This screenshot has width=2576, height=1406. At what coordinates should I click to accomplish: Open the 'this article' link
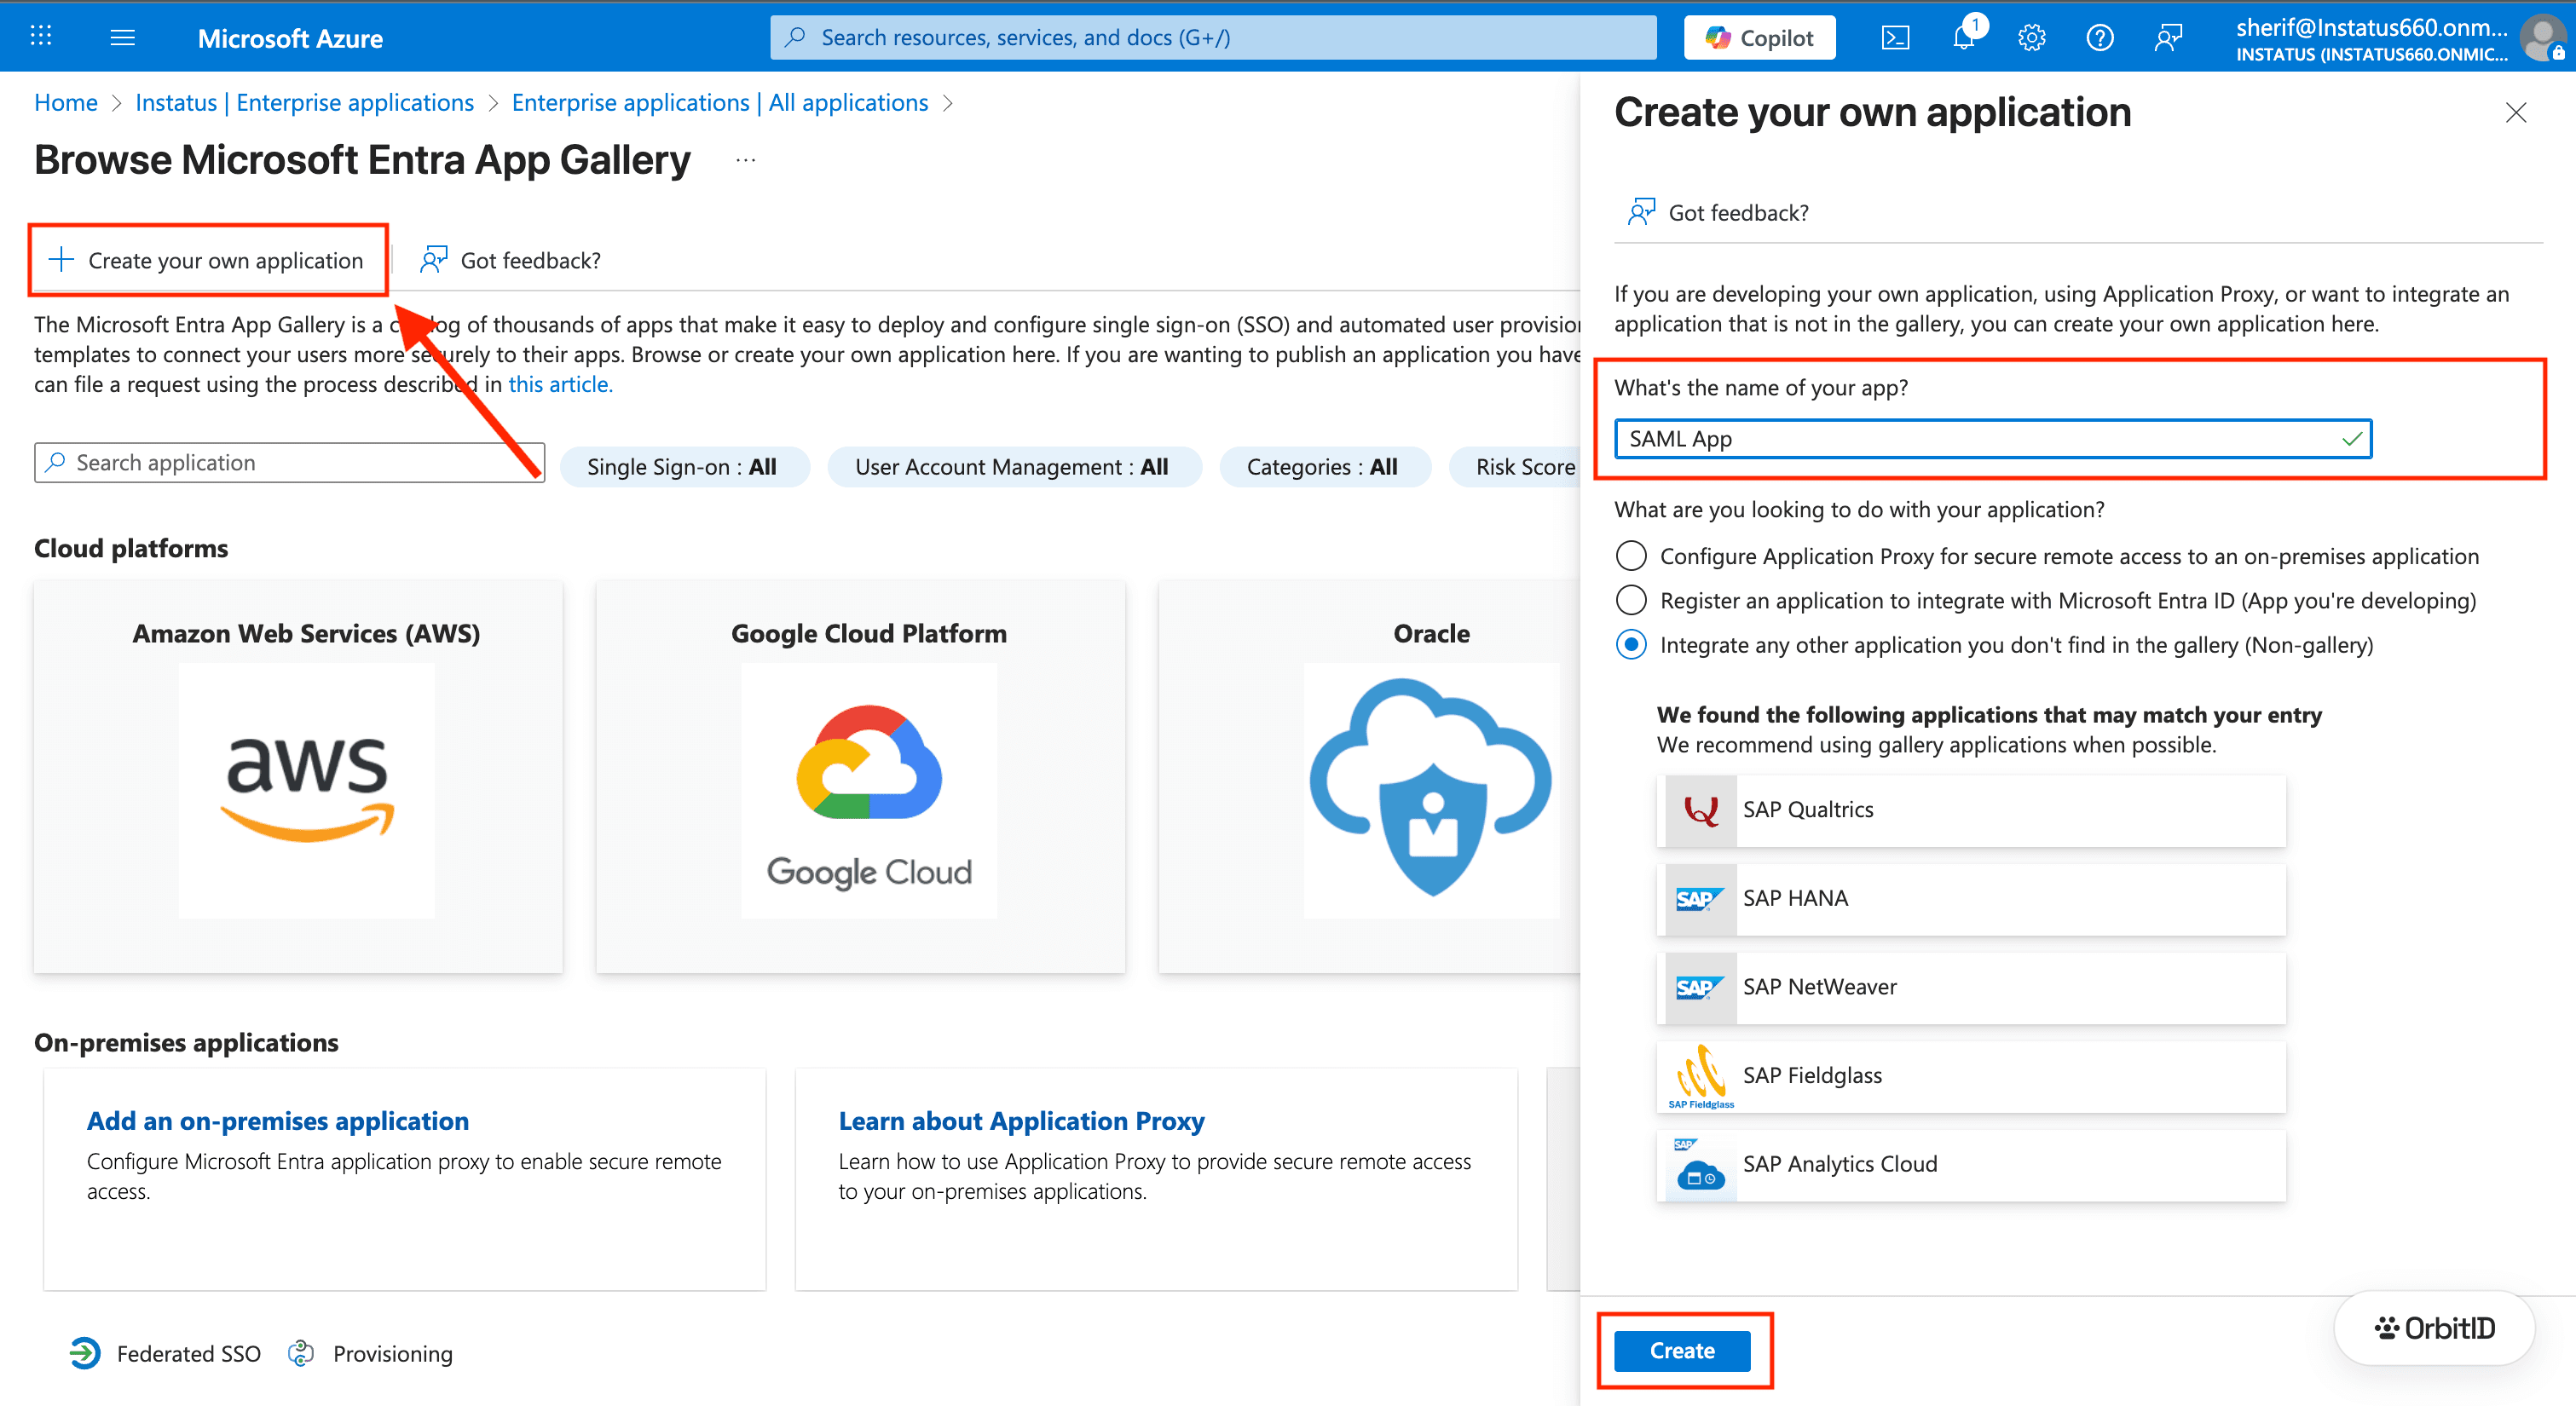pos(560,384)
